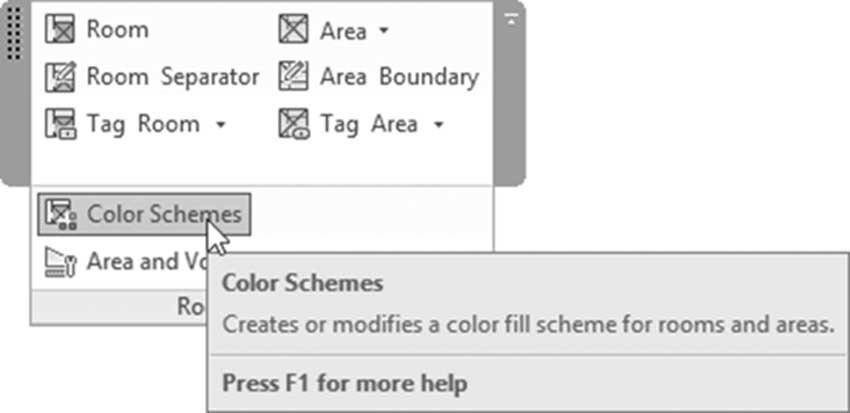Click the Tag Area label text
850x413 pixels.
(369, 125)
